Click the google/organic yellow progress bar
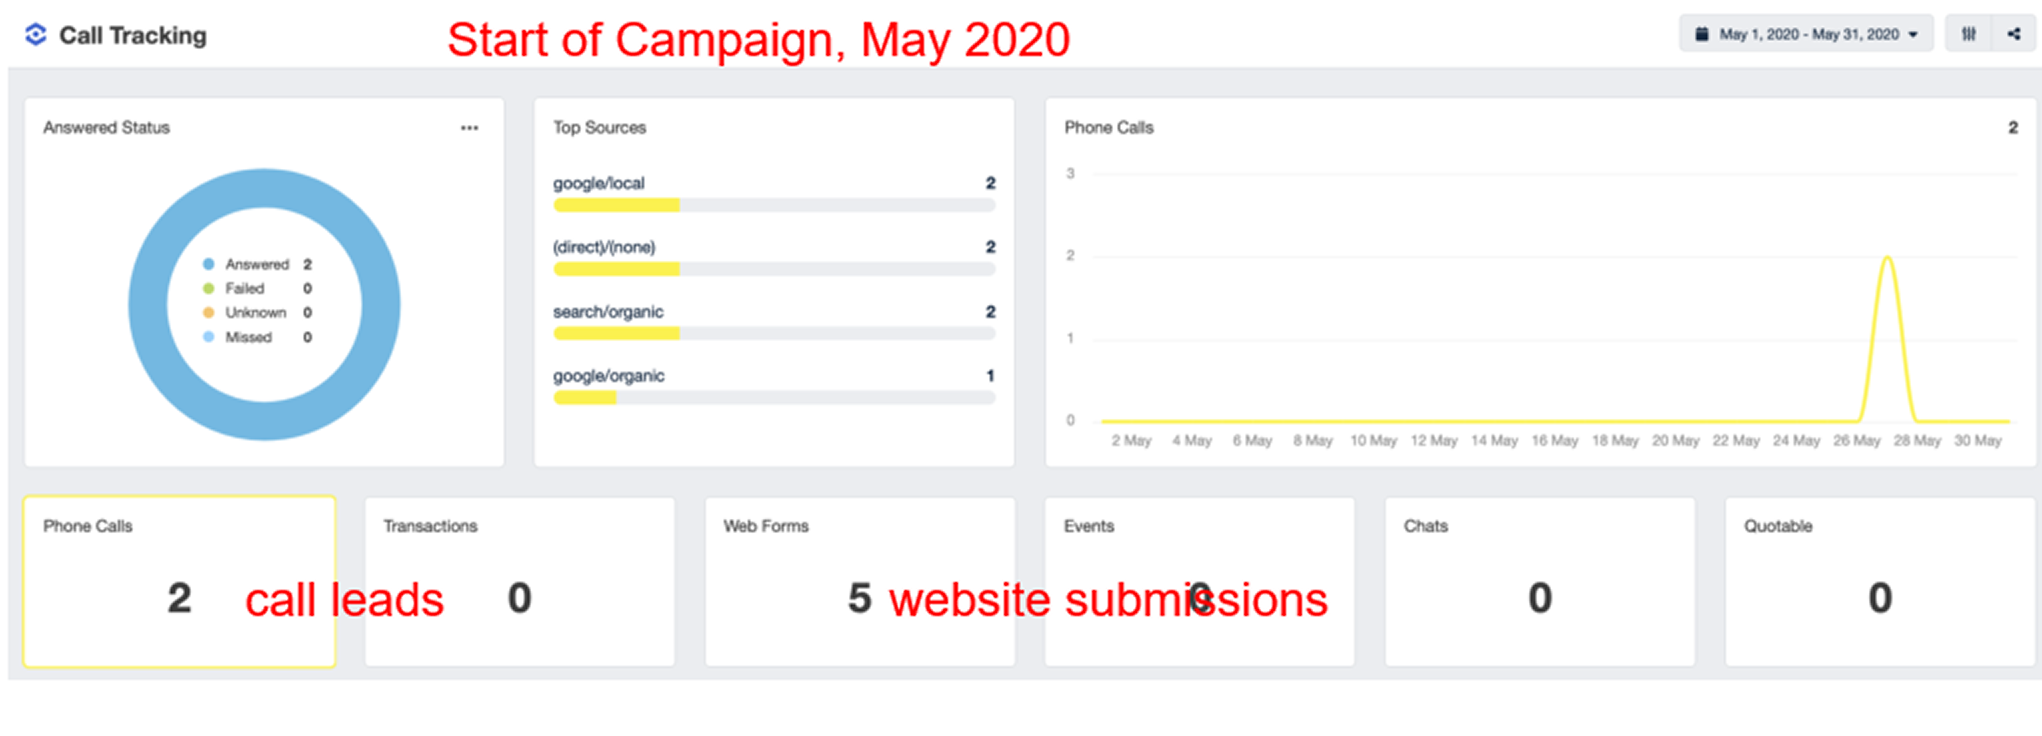 point(585,398)
